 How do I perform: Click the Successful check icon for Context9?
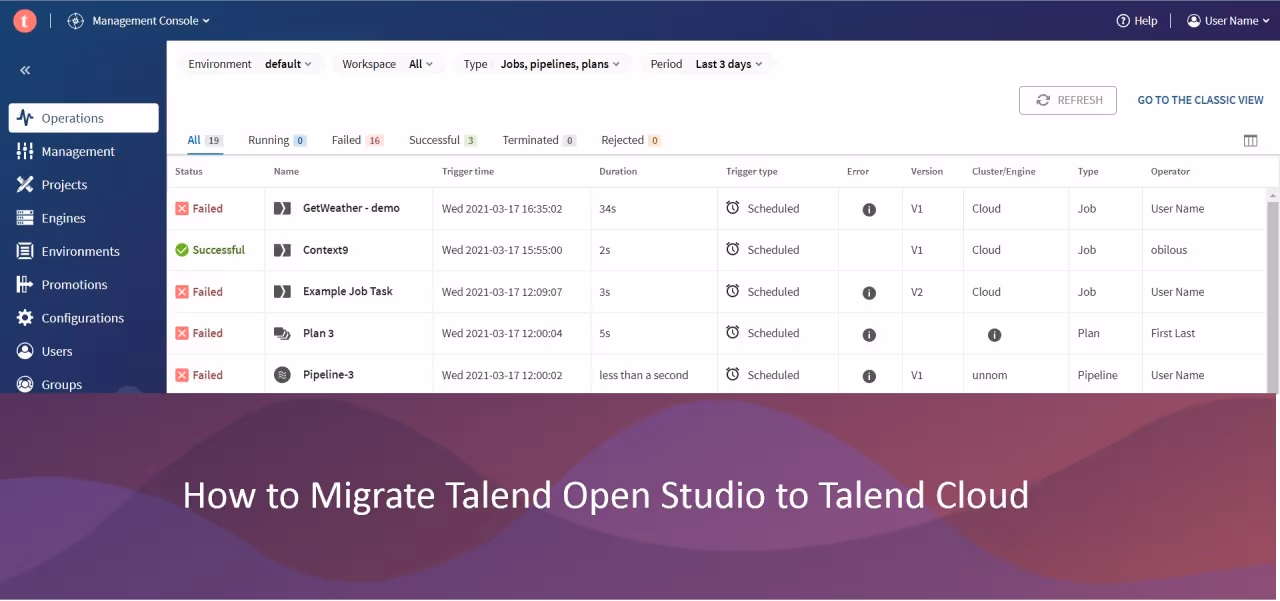click(182, 250)
